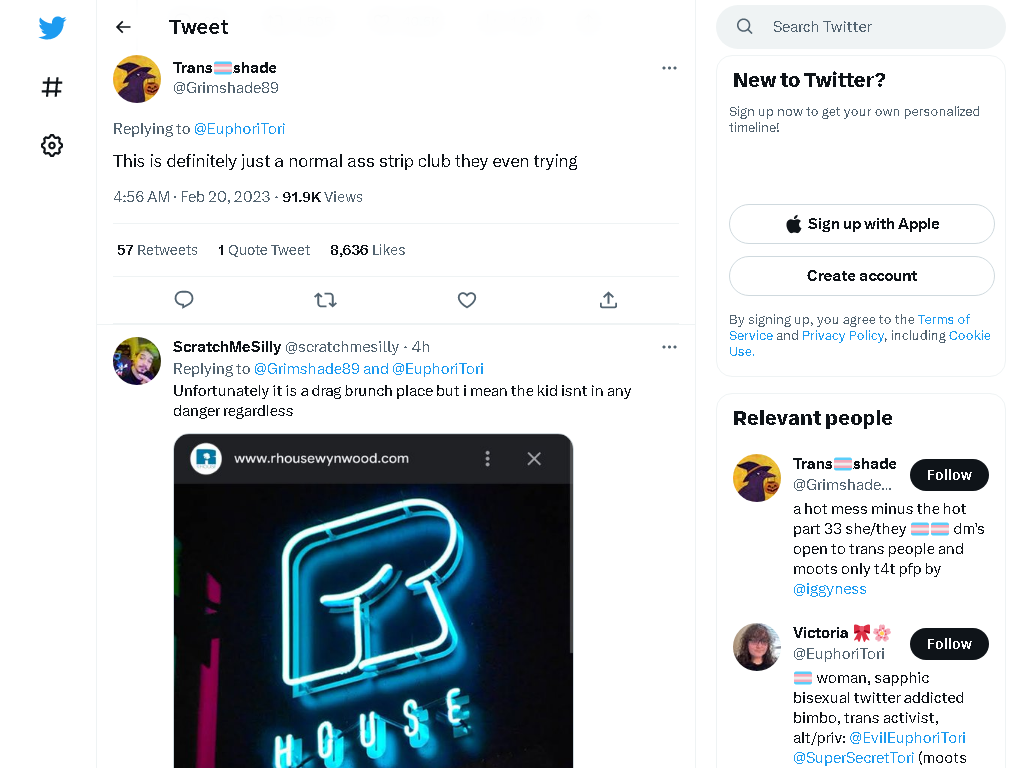Share the tweet with the upload icon
This screenshot has height=768, width=1024.
(x=608, y=300)
